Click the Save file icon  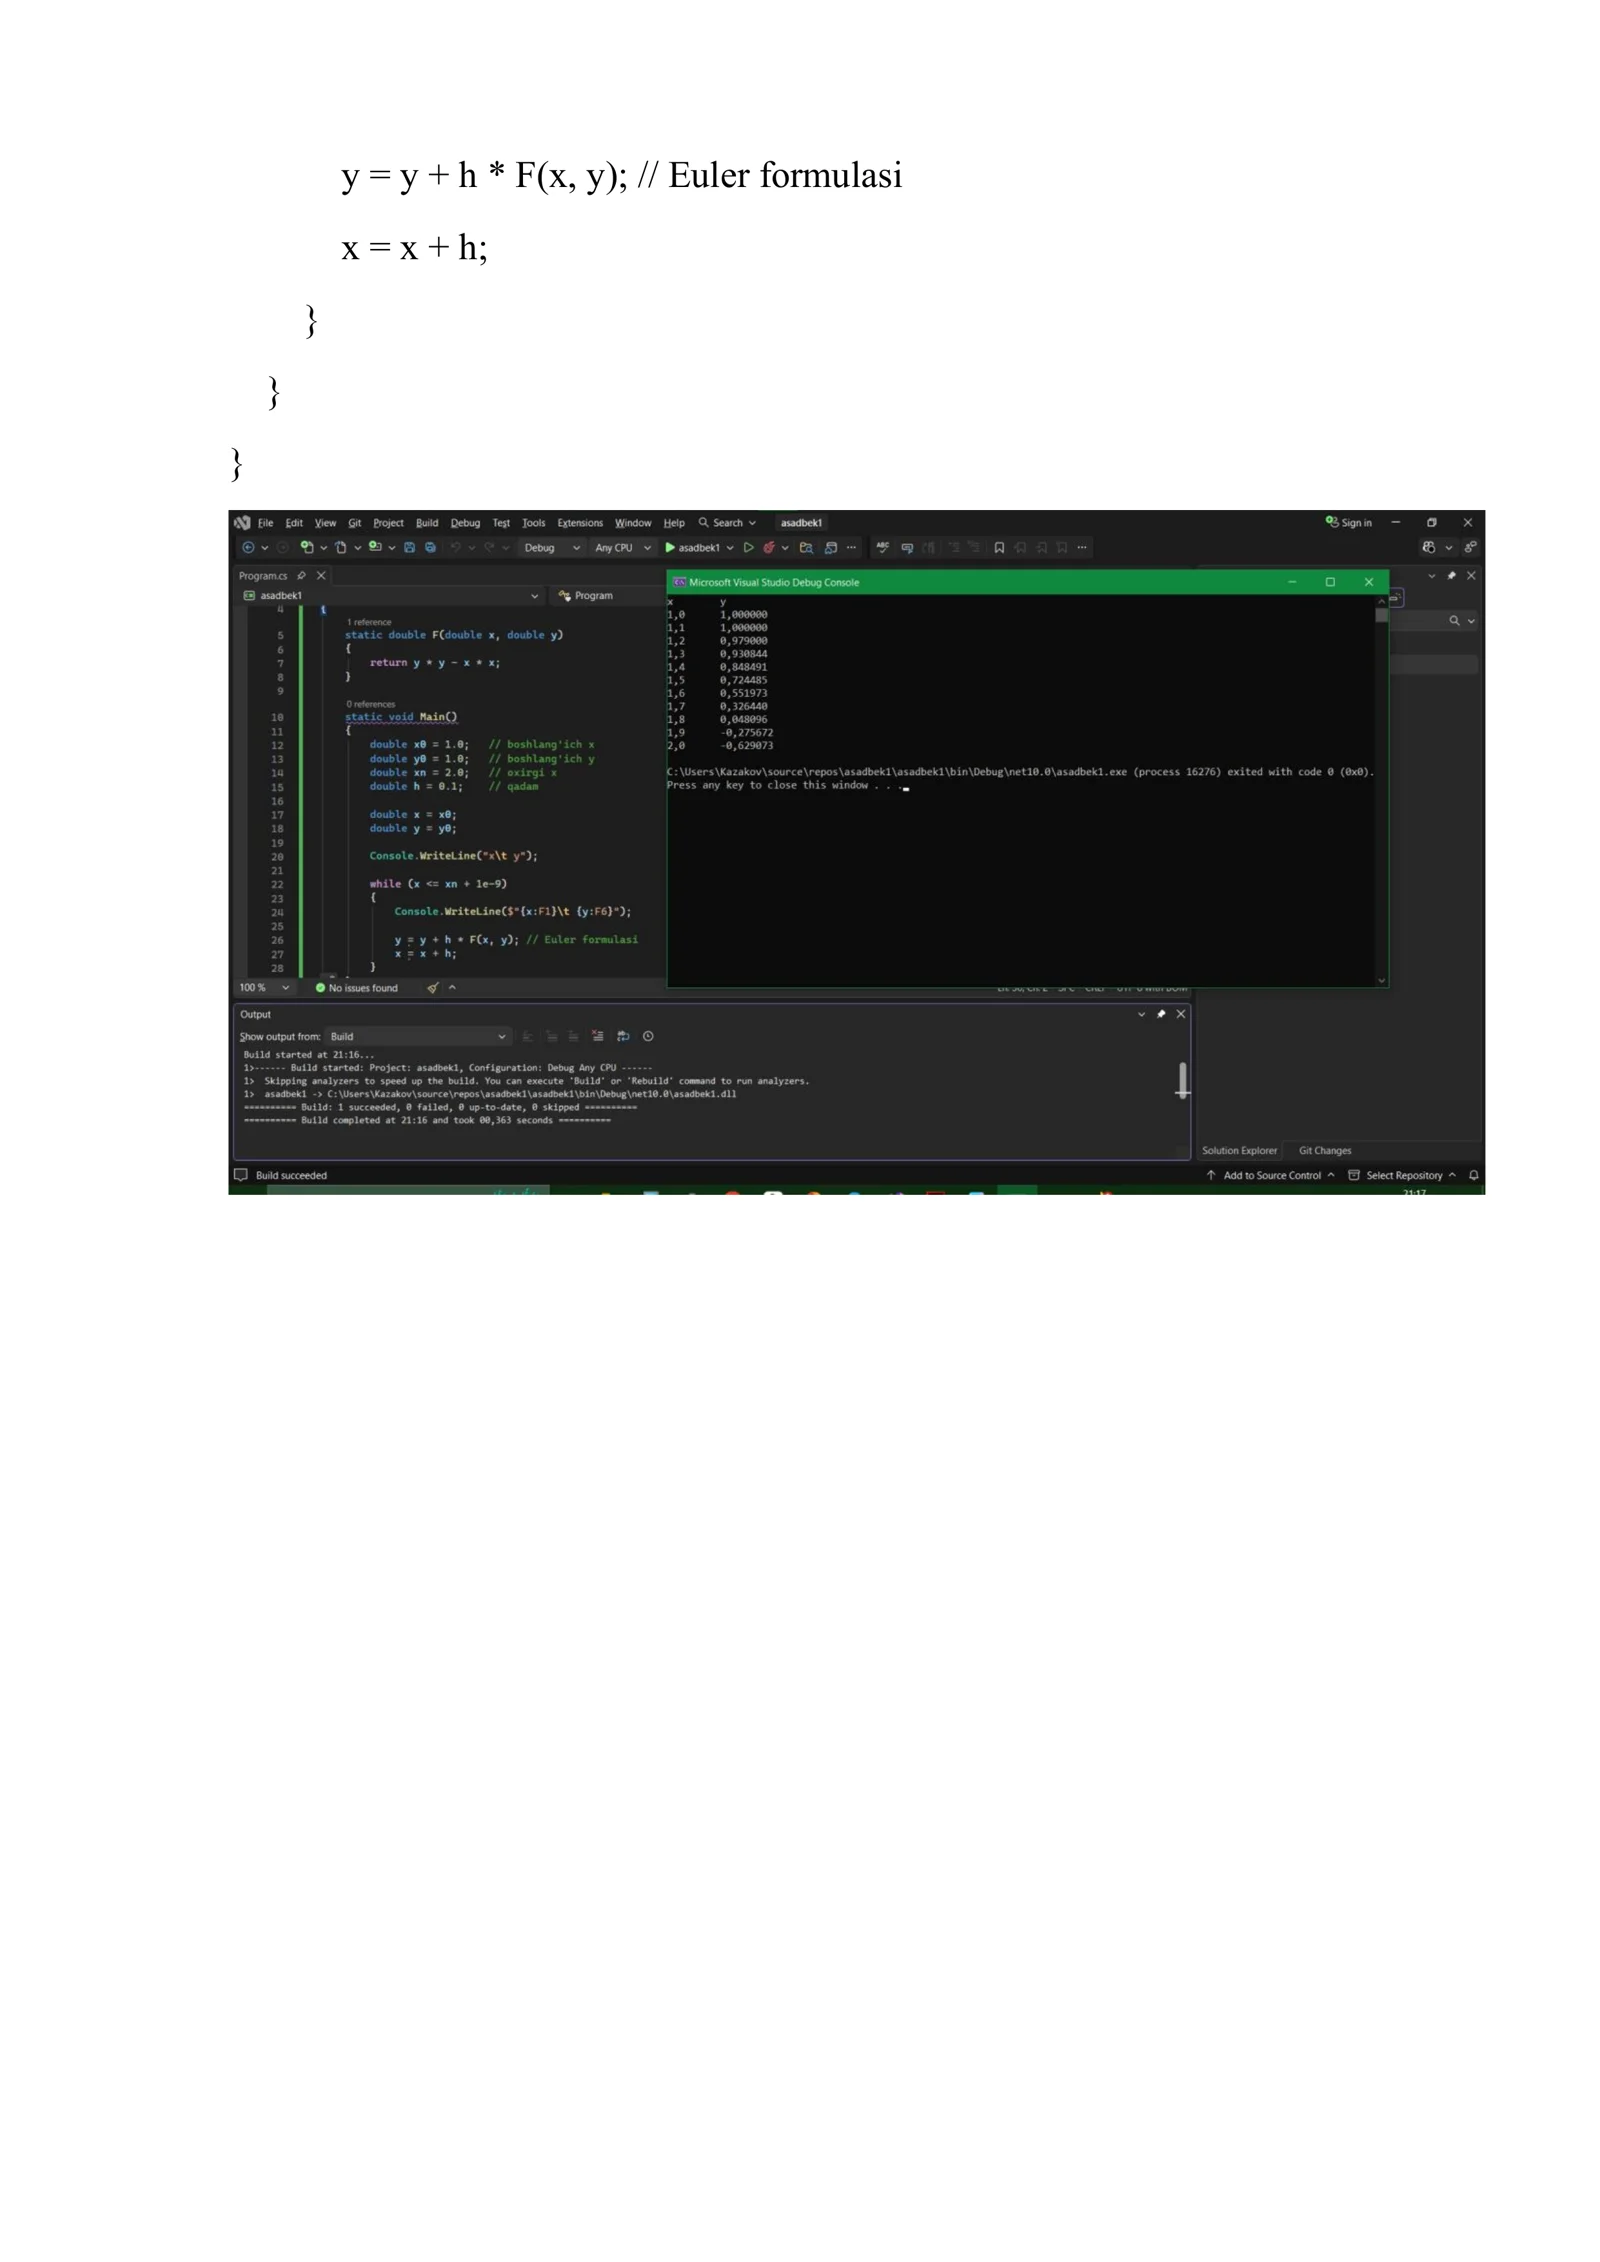click(410, 548)
